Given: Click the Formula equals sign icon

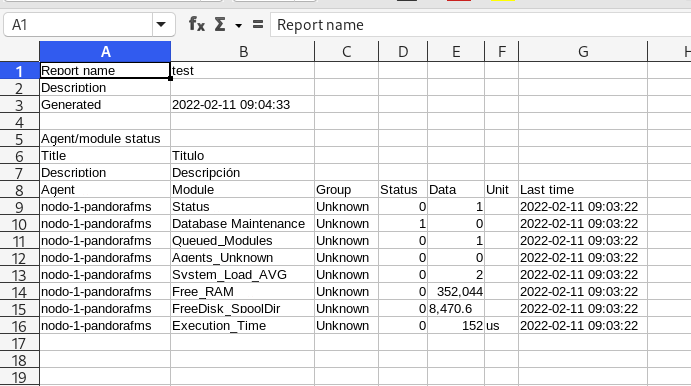Looking at the screenshot, I should click(x=258, y=25).
